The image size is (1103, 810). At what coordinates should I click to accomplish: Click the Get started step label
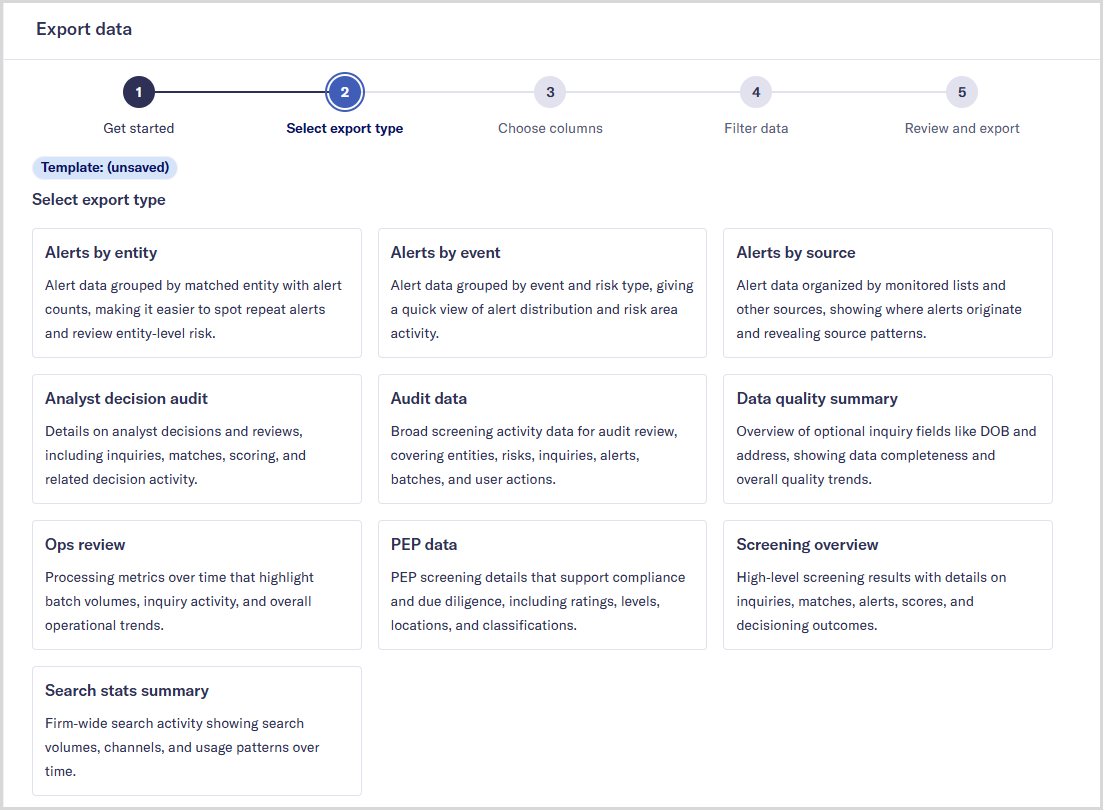coord(139,128)
